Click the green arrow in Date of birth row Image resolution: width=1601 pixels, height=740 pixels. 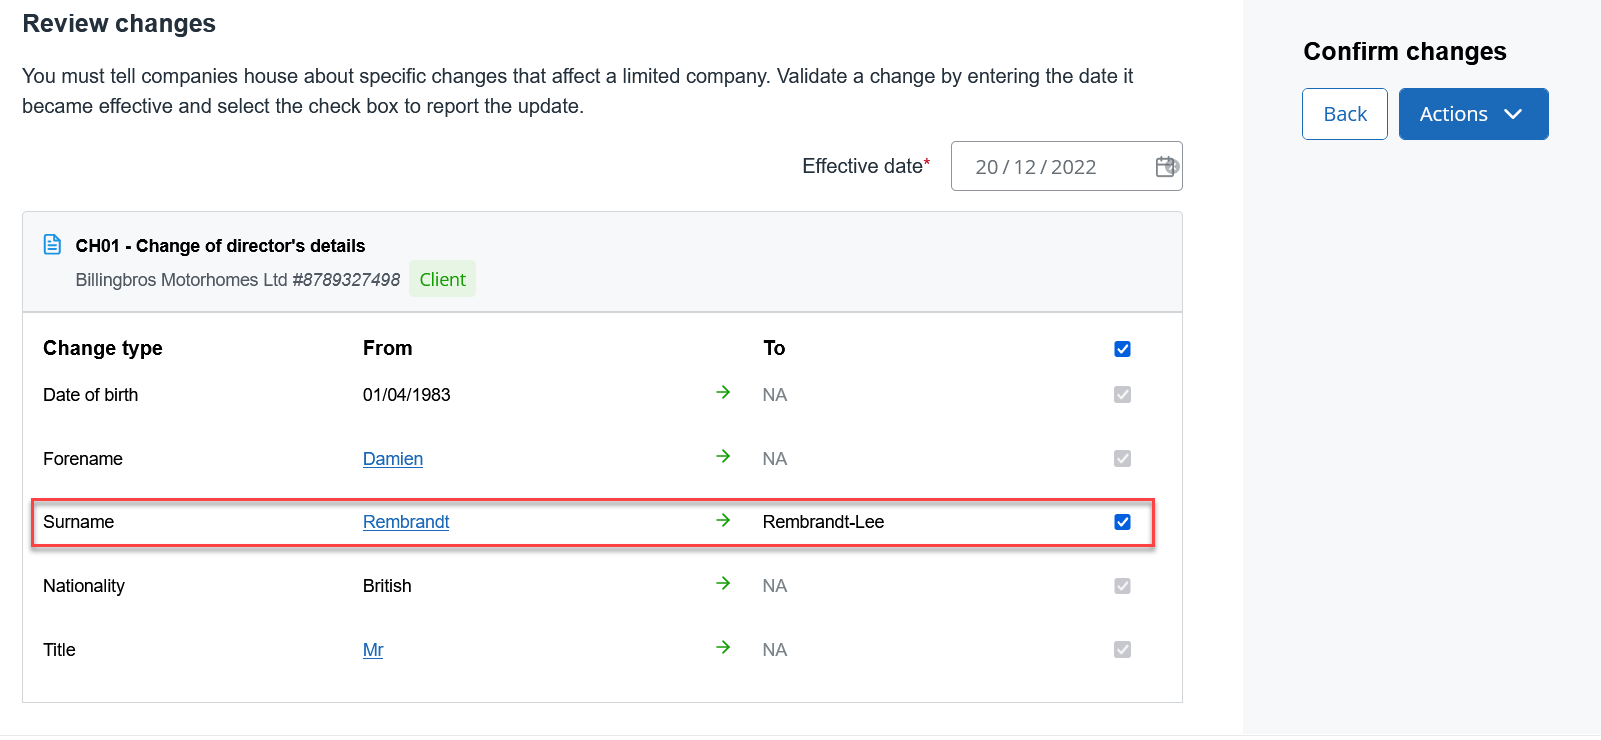723,393
